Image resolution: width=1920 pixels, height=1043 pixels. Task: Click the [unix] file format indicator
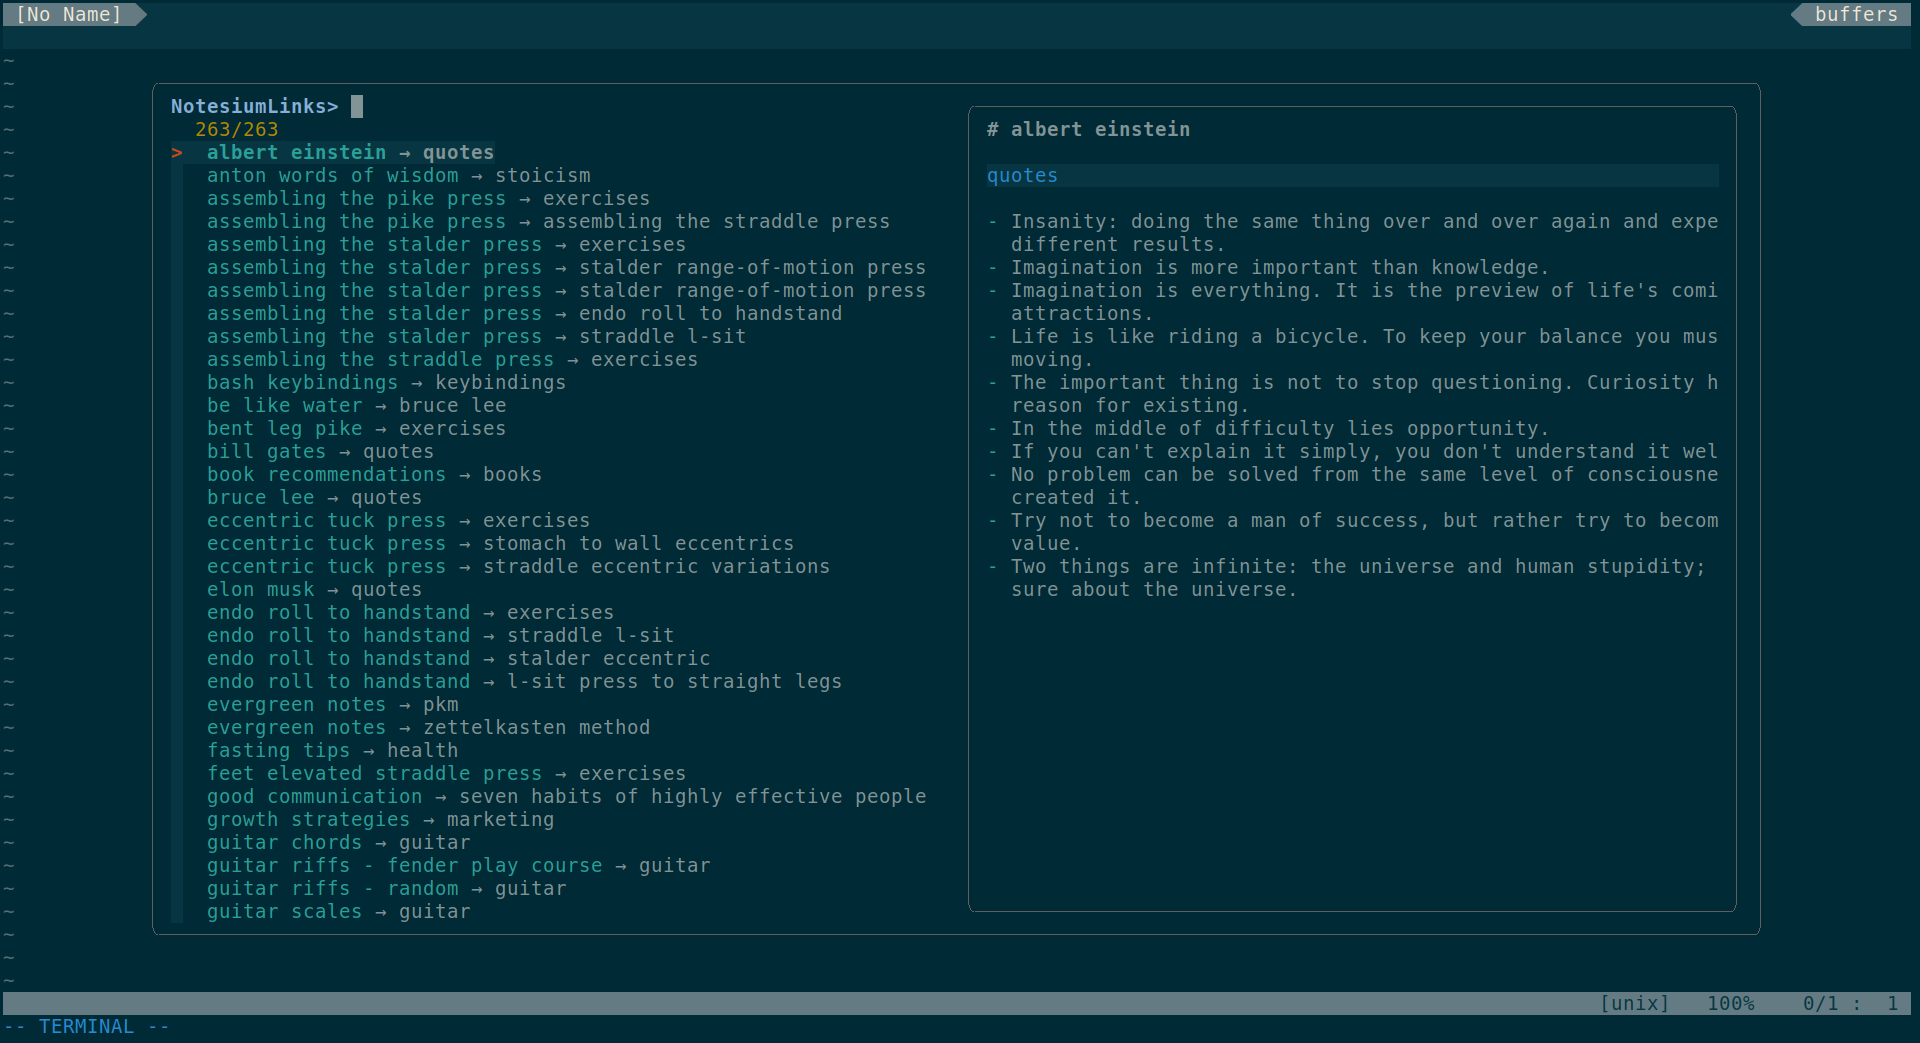(1634, 1003)
